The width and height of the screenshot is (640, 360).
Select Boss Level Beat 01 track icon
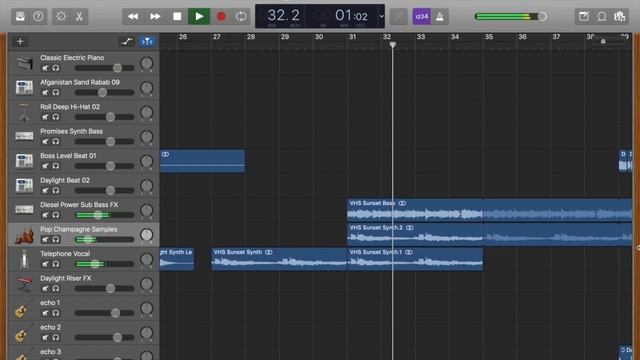pyautogui.click(x=24, y=160)
